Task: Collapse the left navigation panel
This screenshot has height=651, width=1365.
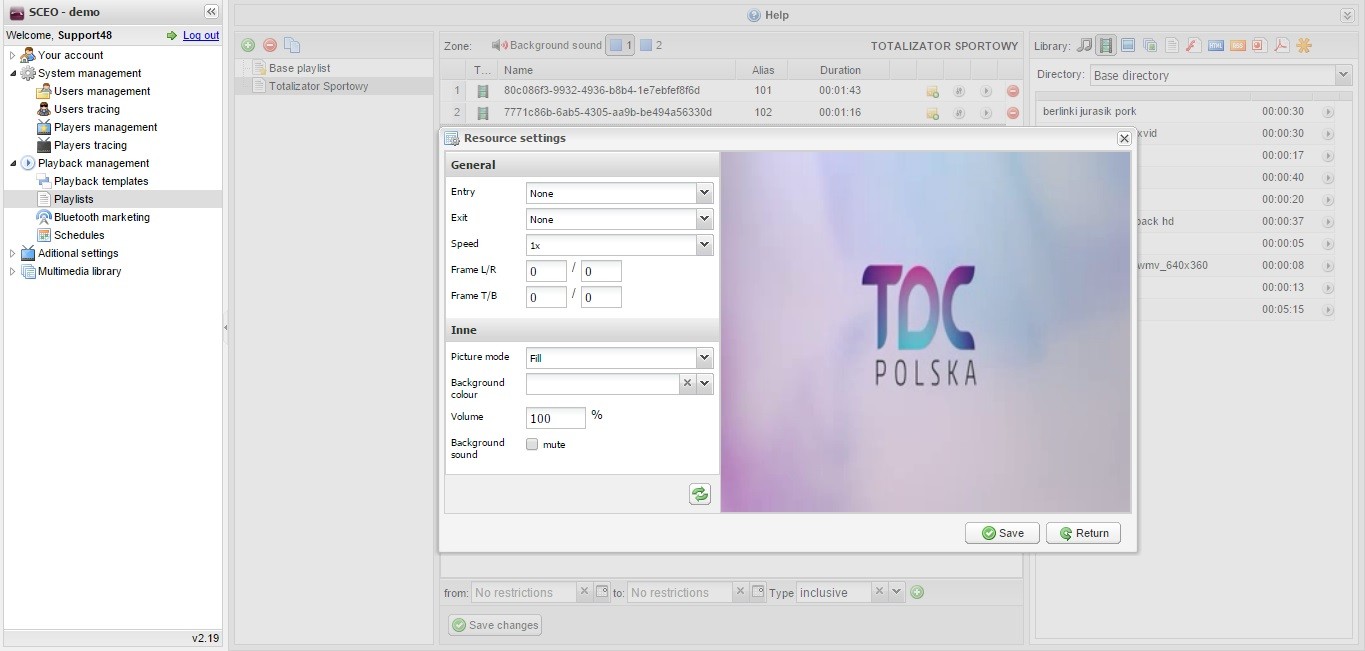Action: tap(211, 12)
